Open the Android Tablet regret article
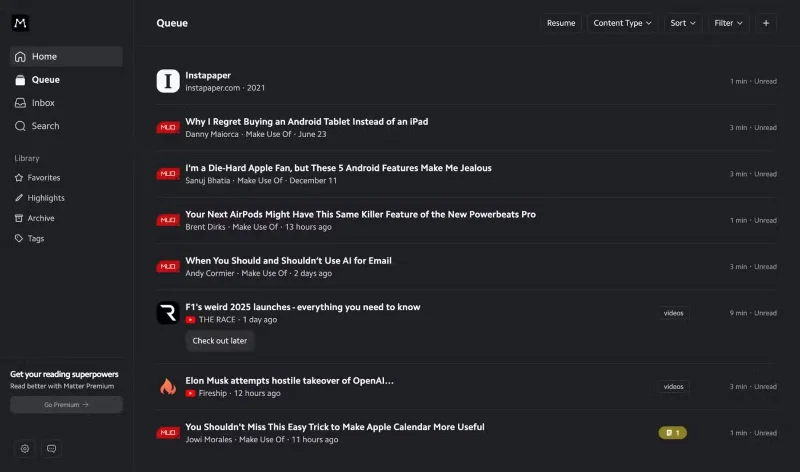Viewport: 800px width, 472px height. [x=307, y=121]
